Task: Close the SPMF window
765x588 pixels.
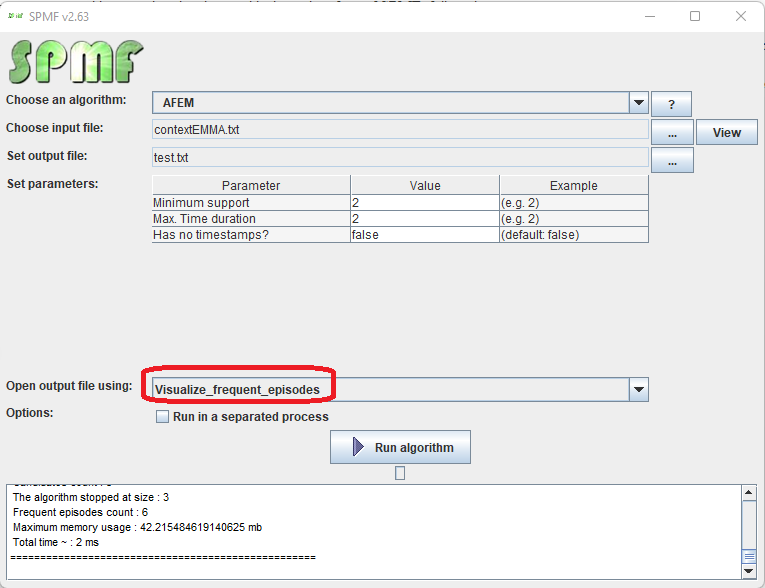Action: click(x=740, y=15)
